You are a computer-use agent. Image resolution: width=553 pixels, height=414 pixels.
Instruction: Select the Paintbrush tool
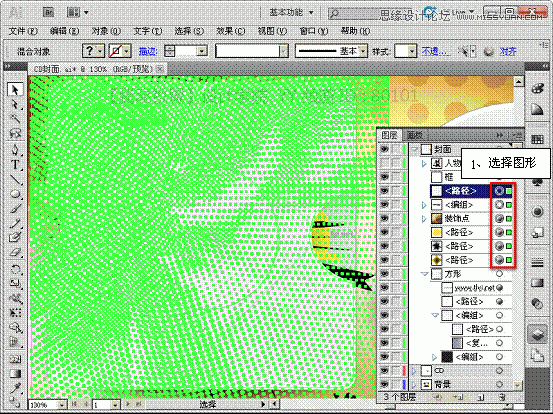(x=15, y=209)
